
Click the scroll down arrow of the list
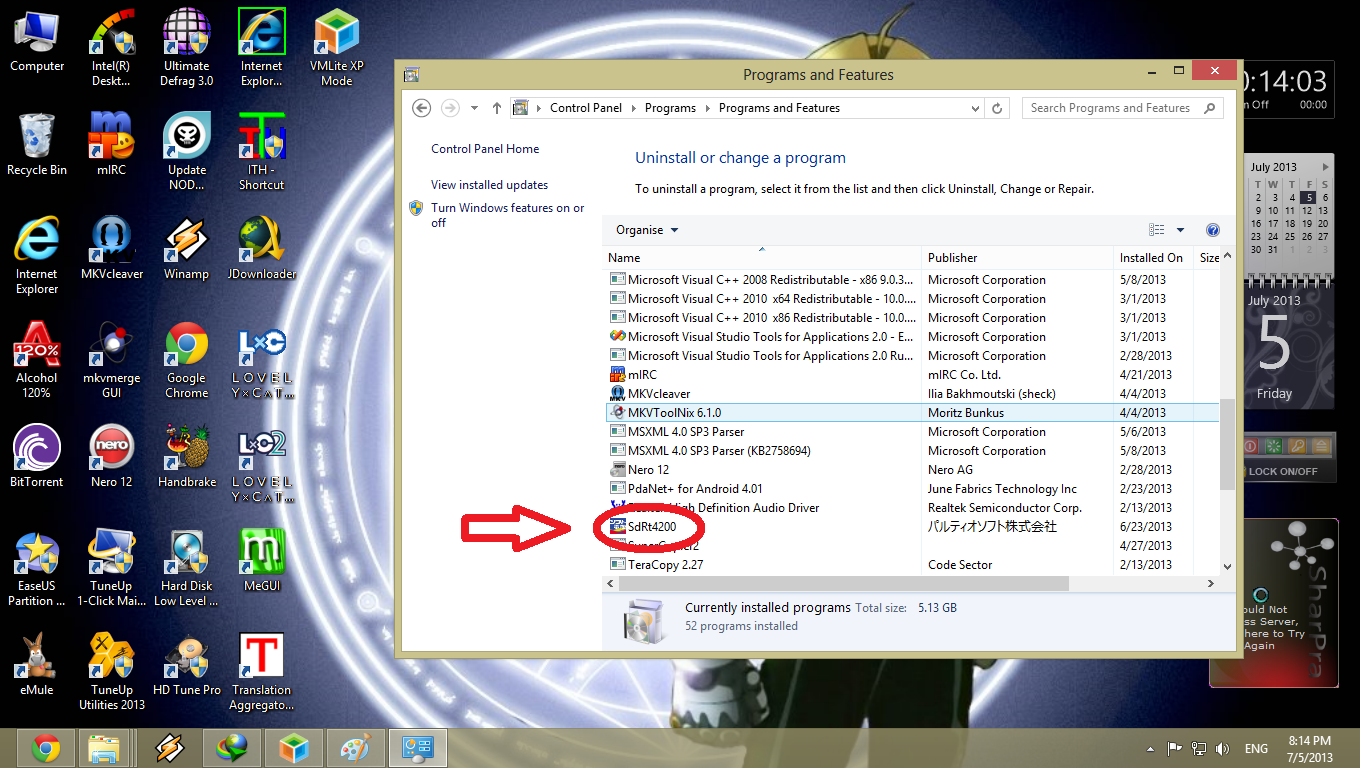1227,566
